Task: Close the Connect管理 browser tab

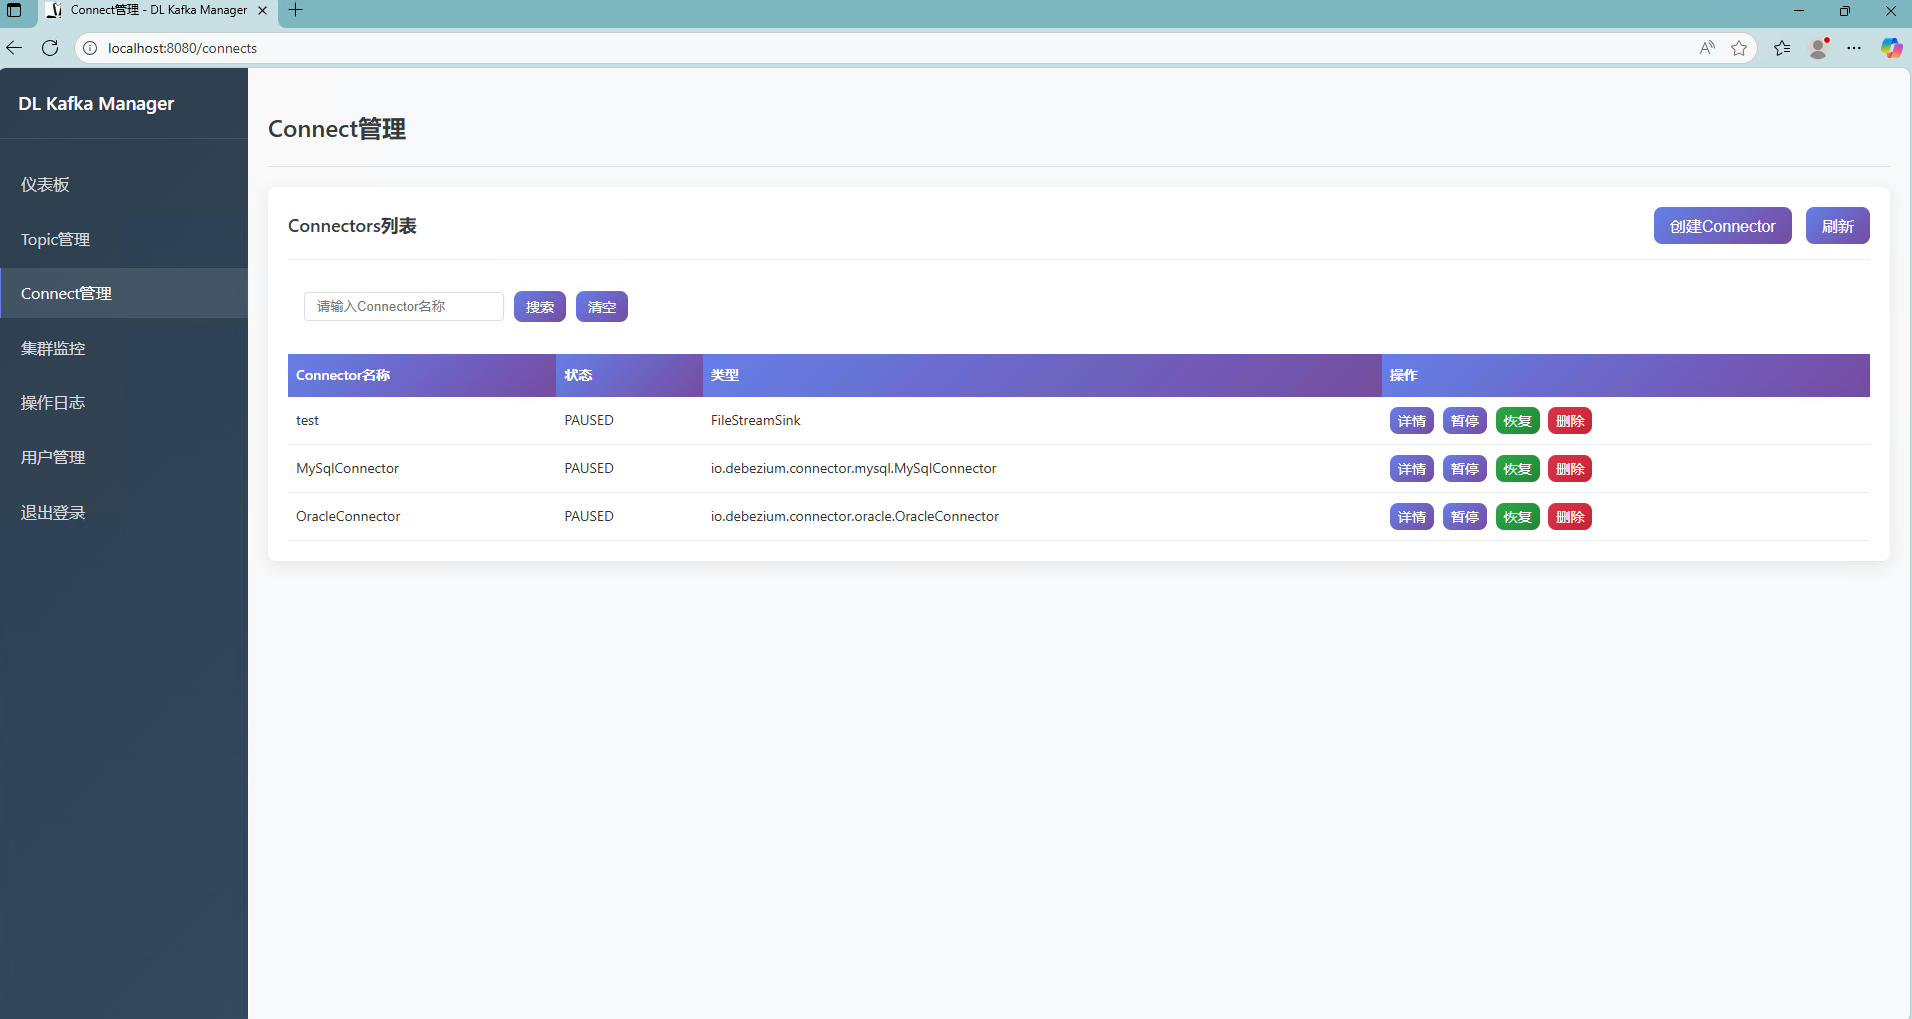Action: 262,10
